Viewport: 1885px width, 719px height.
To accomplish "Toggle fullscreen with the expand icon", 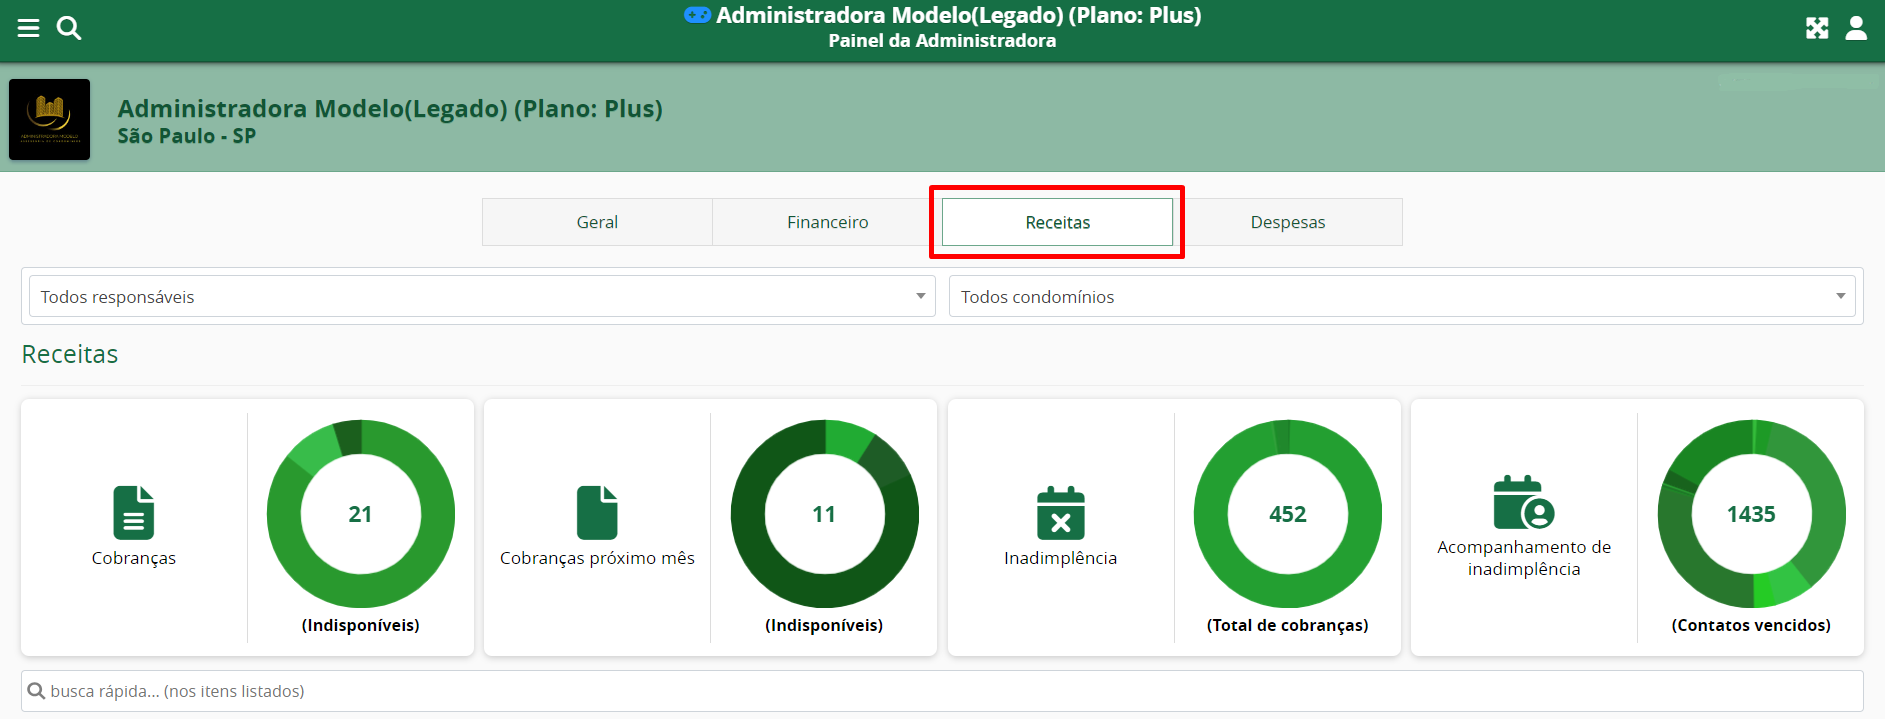I will coord(1817,28).
